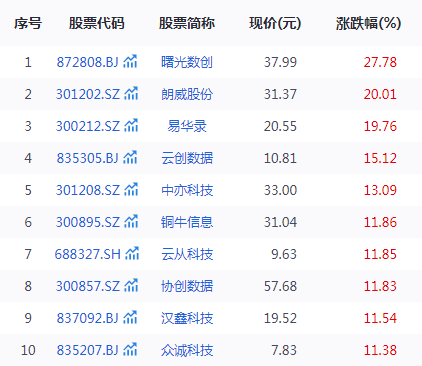Sort by 涨跌幅(%) column header
The image size is (422, 366).
point(368,23)
